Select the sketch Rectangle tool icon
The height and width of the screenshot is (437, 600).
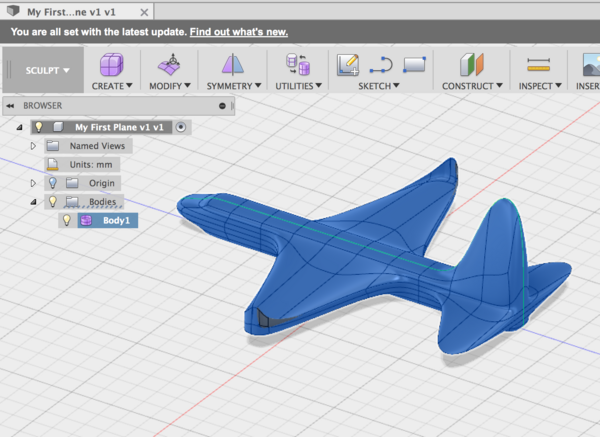tap(414, 65)
